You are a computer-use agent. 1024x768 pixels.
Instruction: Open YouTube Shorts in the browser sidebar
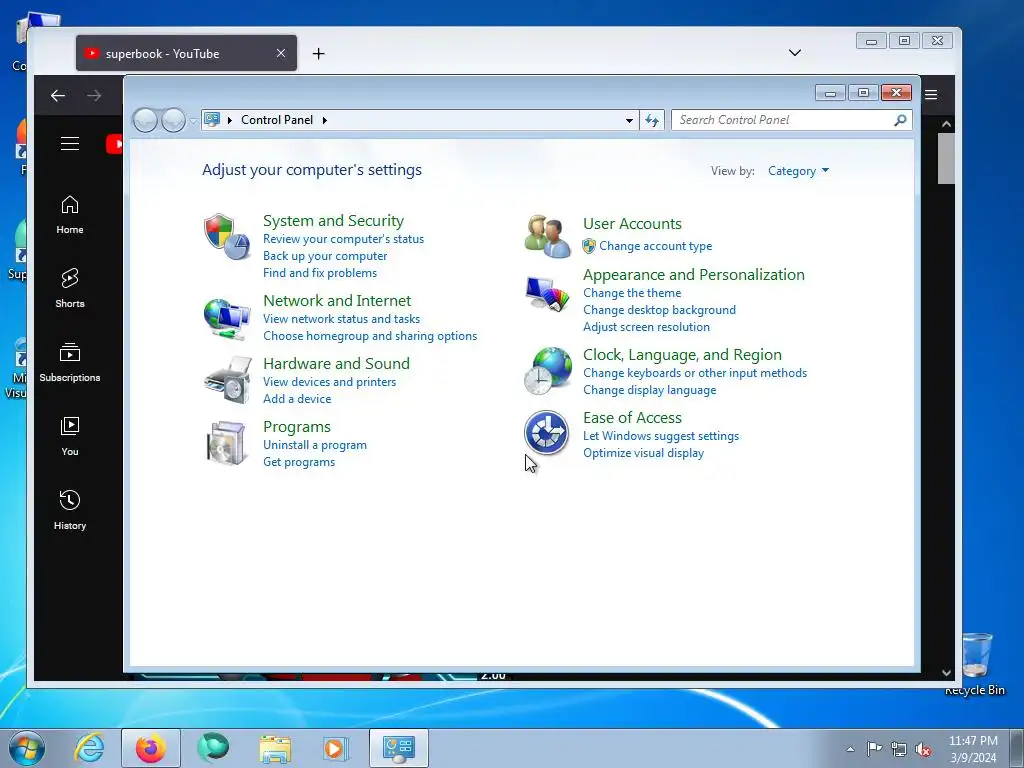pyautogui.click(x=70, y=288)
